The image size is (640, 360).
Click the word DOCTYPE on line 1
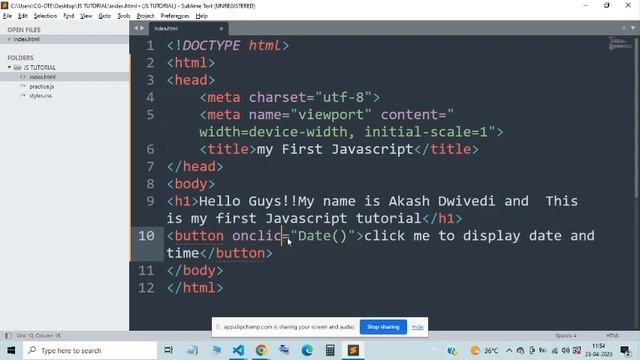(211, 46)
